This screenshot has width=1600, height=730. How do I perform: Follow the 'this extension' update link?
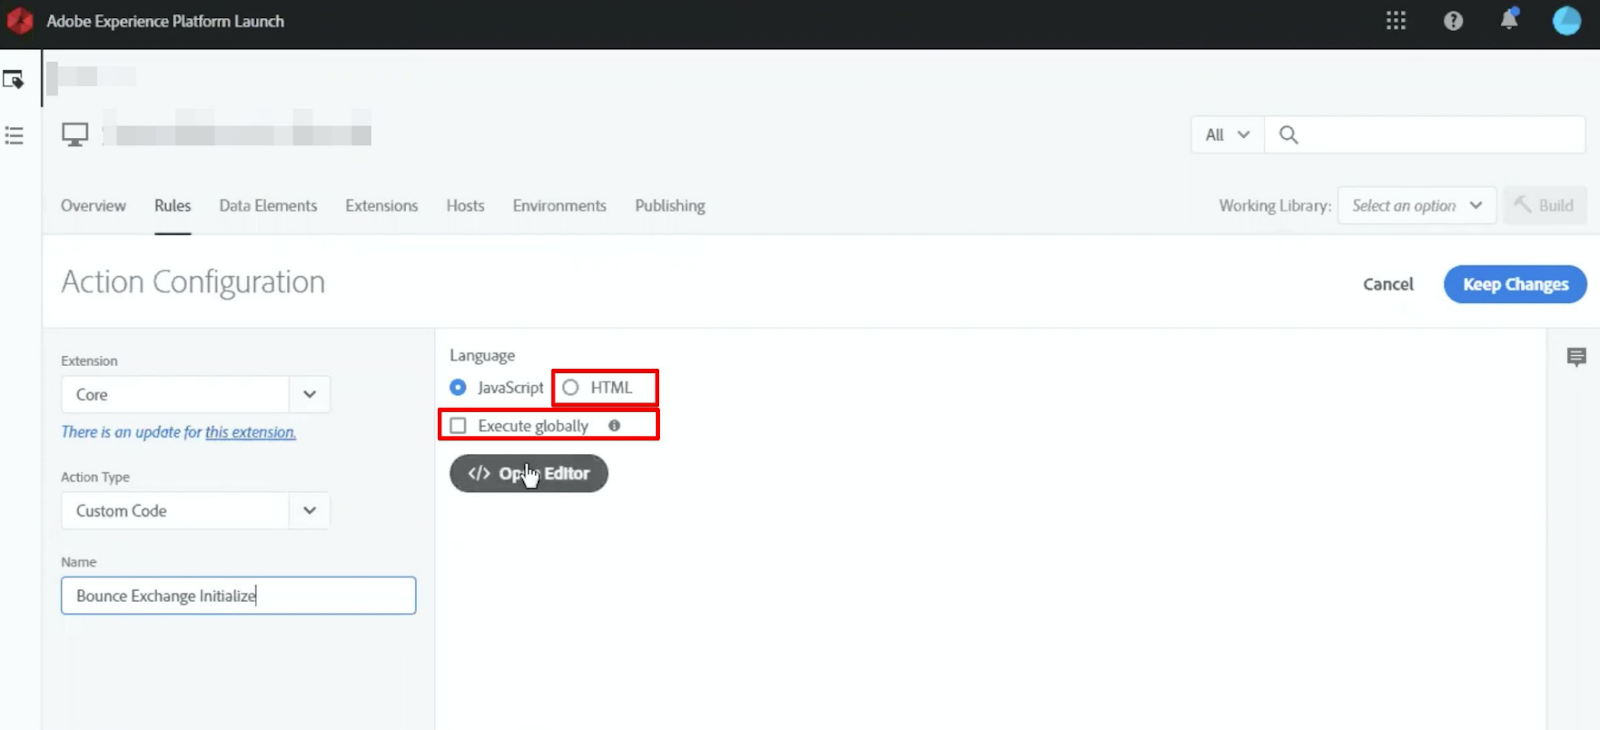(x=250, y=432)
